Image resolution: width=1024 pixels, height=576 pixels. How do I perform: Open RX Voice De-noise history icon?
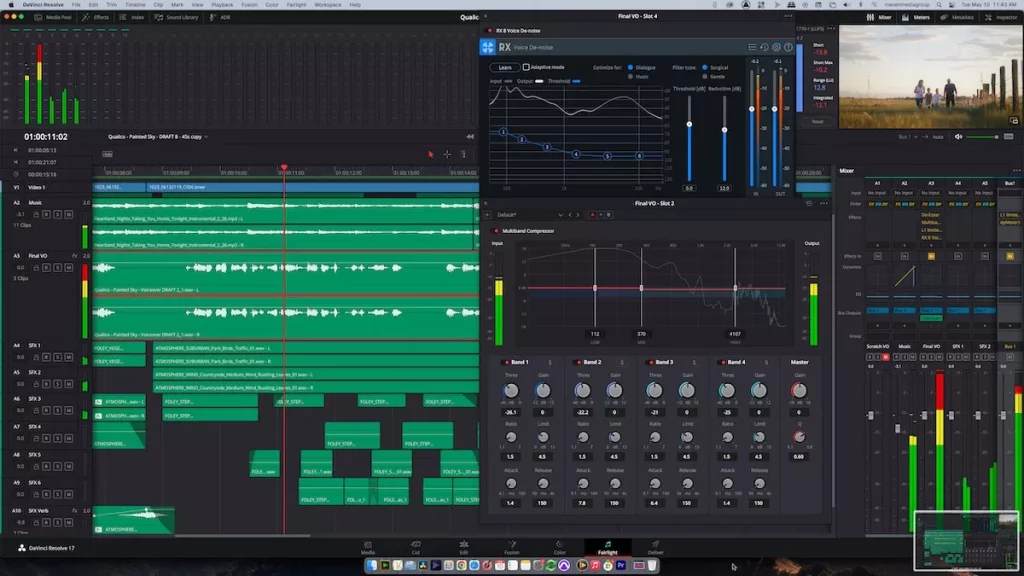point(764,47)
